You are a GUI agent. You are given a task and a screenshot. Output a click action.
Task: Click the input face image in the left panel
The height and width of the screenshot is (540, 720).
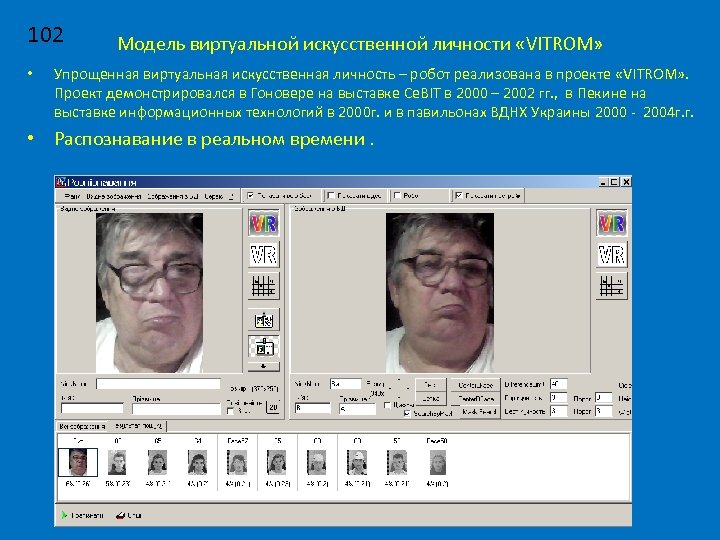[x=149, y=292]
